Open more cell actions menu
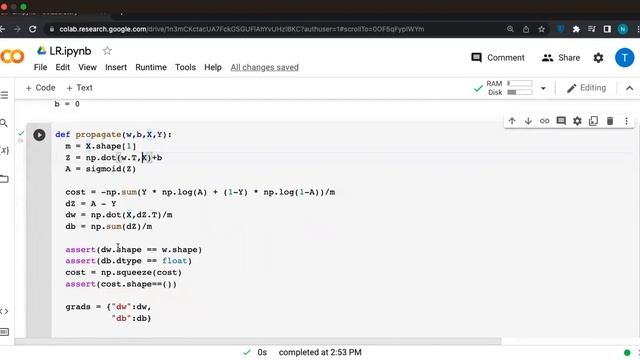 pyautogui.click(x=627, y=121)
